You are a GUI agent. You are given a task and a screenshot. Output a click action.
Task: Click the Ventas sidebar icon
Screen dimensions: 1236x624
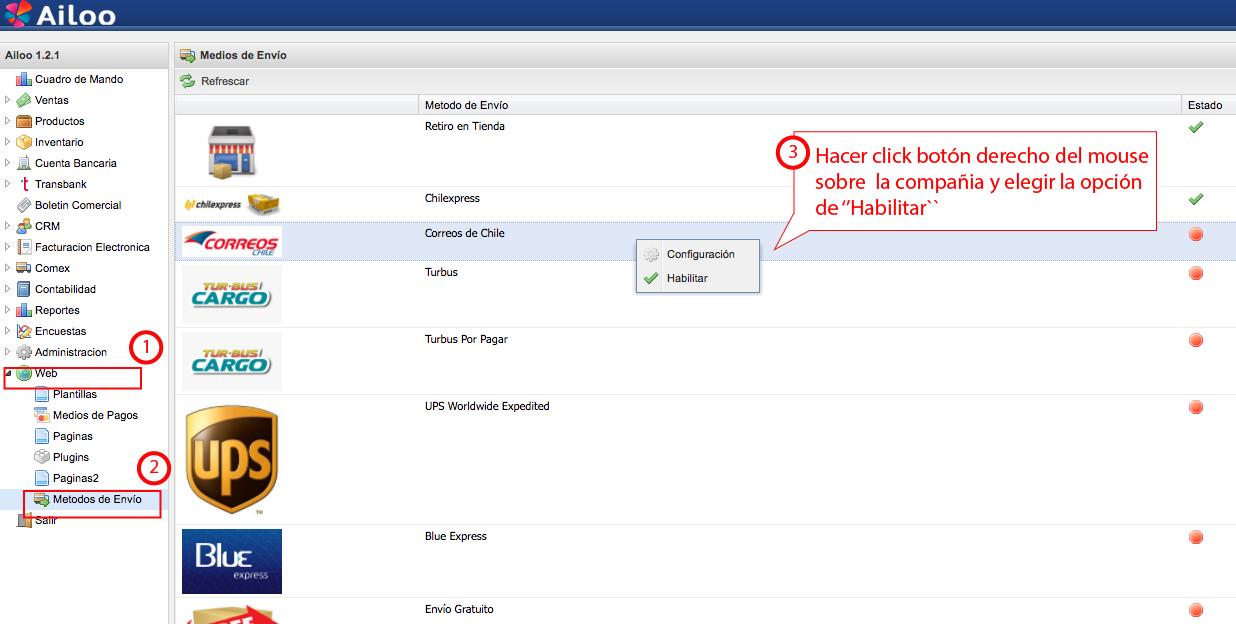click(x=24, y=100)
